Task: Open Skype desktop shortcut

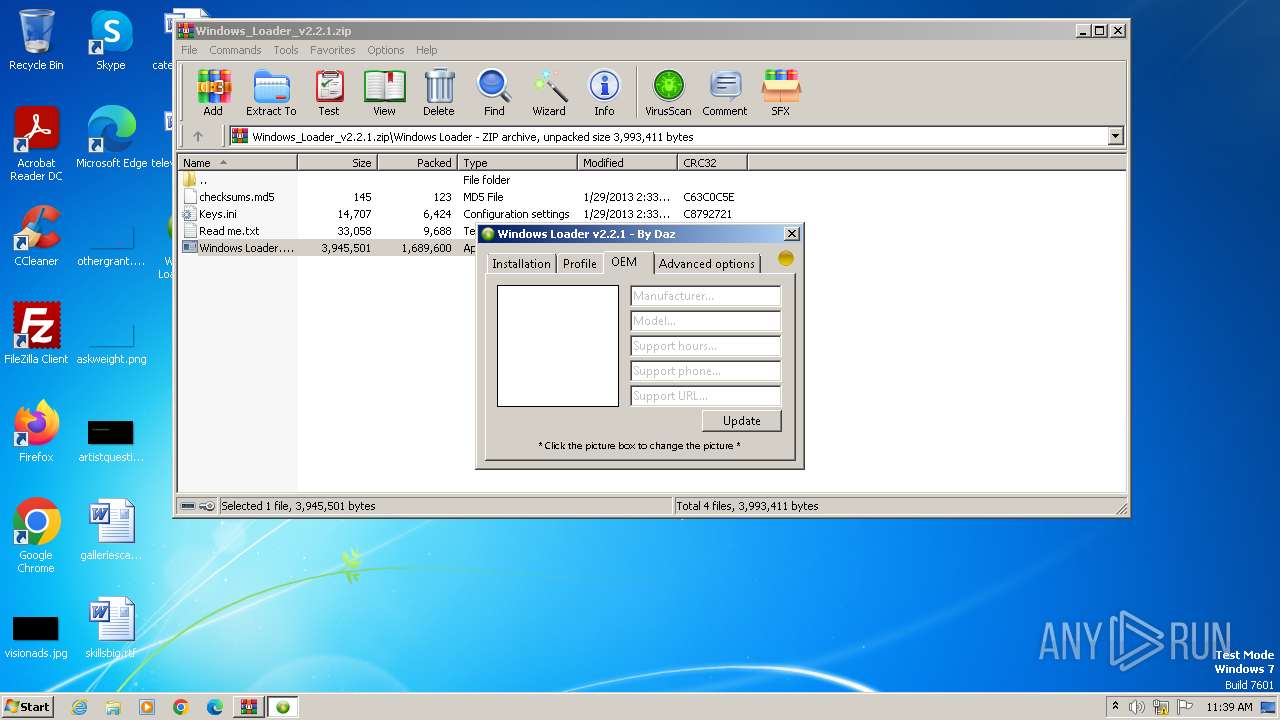Action: [110, 40]
